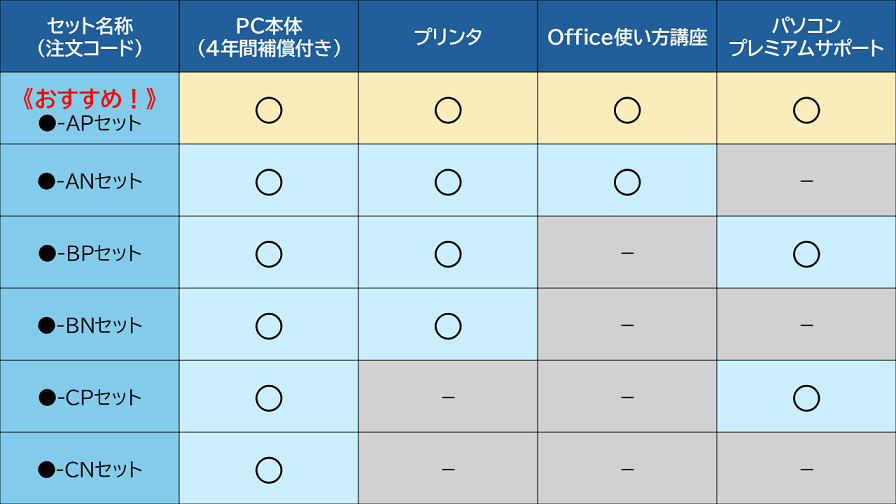Select the APセット Office使い方講座 circle
This screenshot has height=504, width=896.
tap(627, 110)
